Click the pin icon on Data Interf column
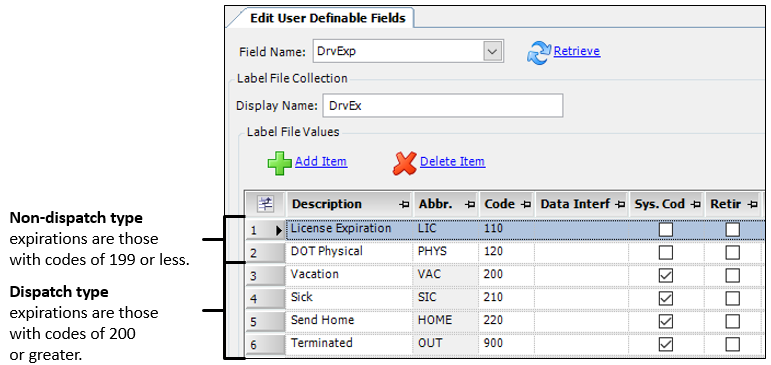 pos(620,204)
